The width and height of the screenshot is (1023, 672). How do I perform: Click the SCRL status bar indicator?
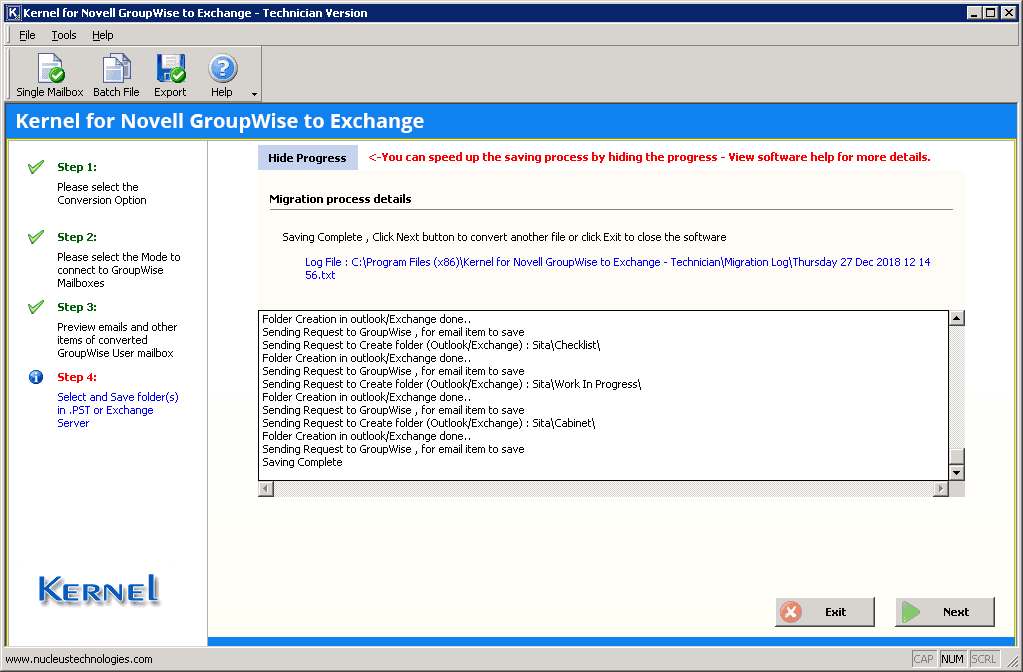pos(983,659)
